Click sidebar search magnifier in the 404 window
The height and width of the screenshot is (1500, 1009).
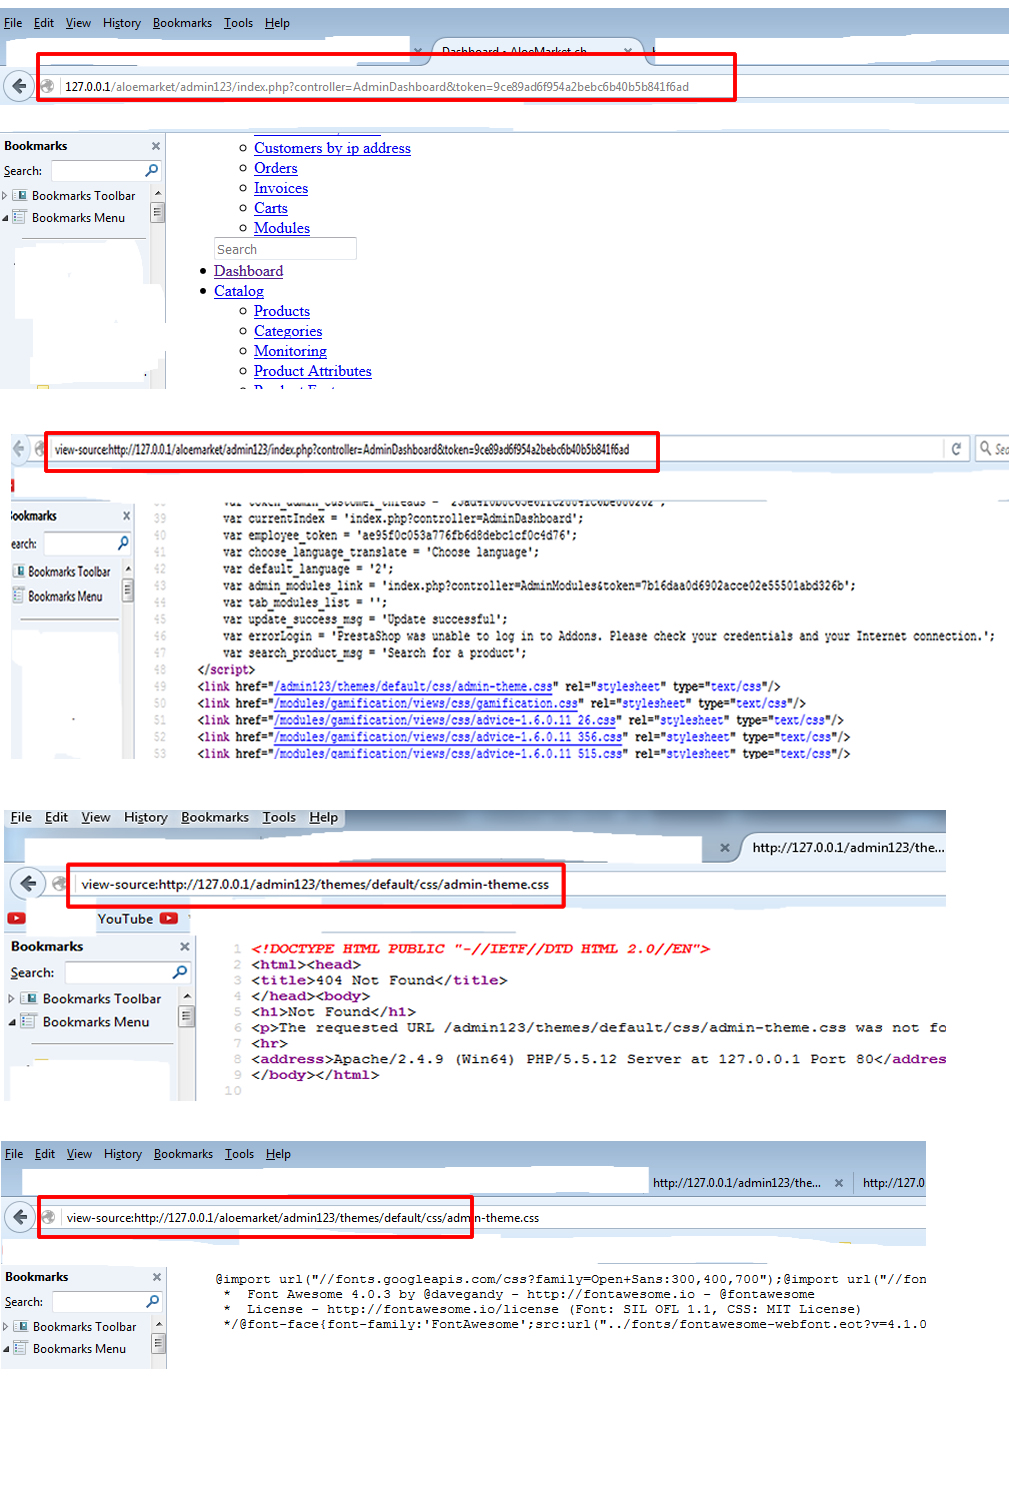pyautogui.click(x=180, y=972)
